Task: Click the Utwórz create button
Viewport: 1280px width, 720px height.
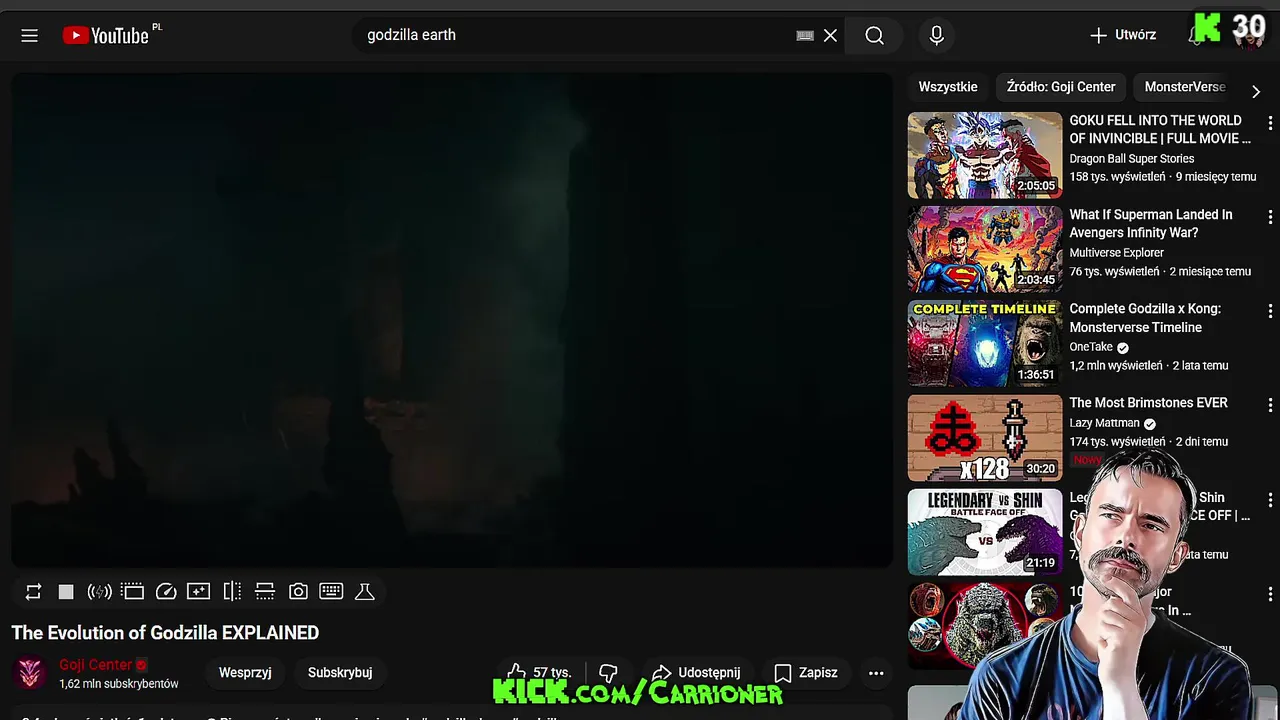Action: pyautogui.click(x=1123, y=35)
